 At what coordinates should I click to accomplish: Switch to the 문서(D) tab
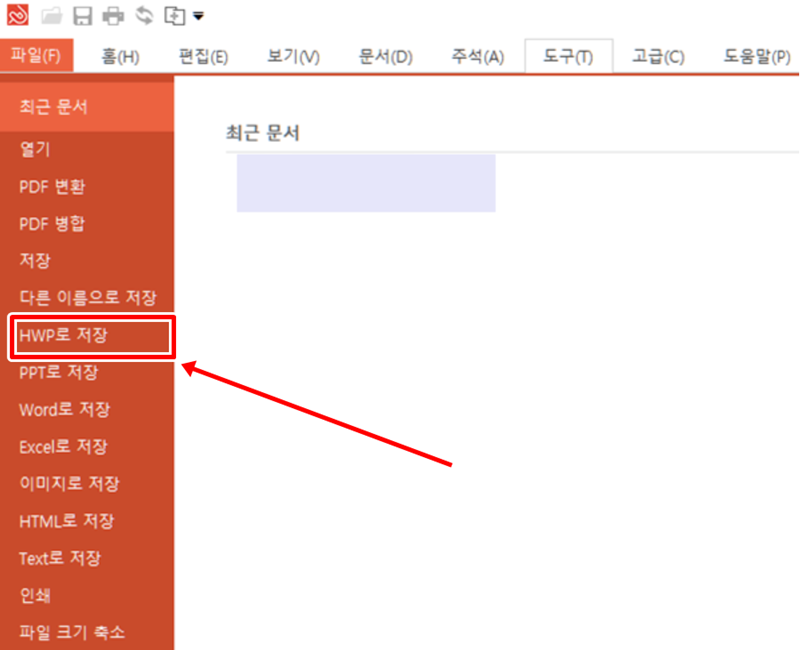click(385, 56)
